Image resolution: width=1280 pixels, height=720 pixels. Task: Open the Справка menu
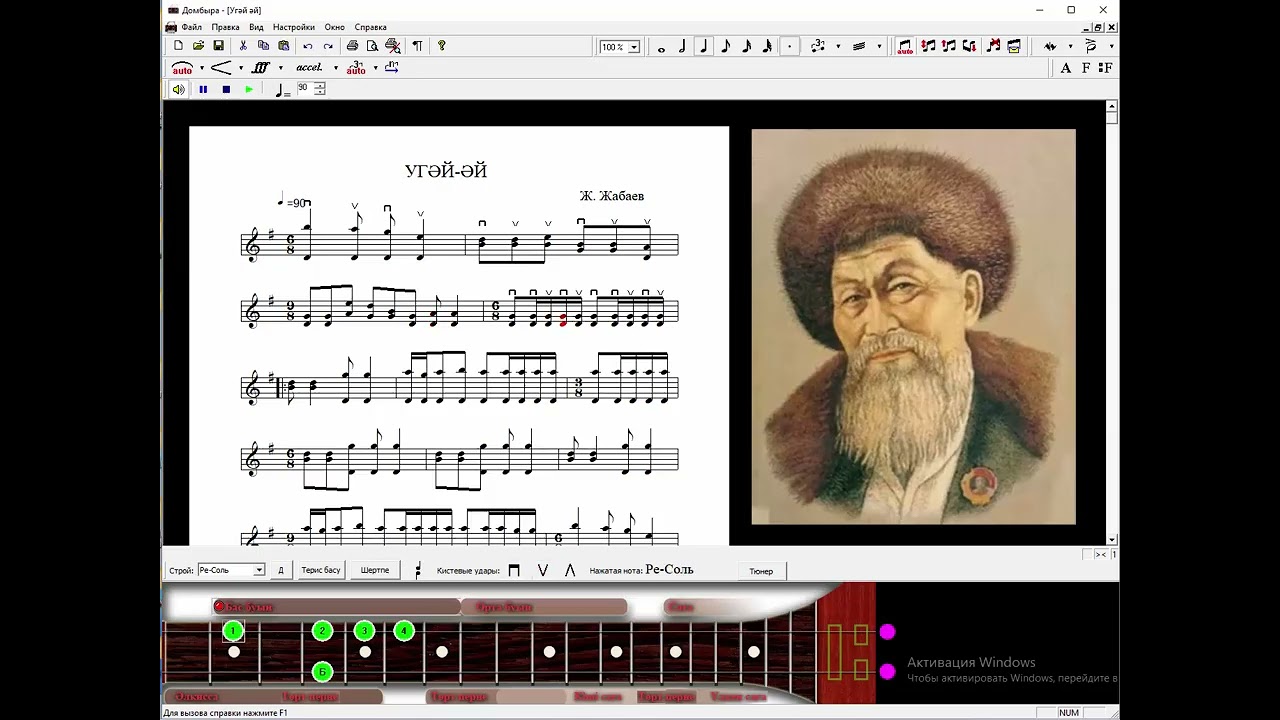370,27
